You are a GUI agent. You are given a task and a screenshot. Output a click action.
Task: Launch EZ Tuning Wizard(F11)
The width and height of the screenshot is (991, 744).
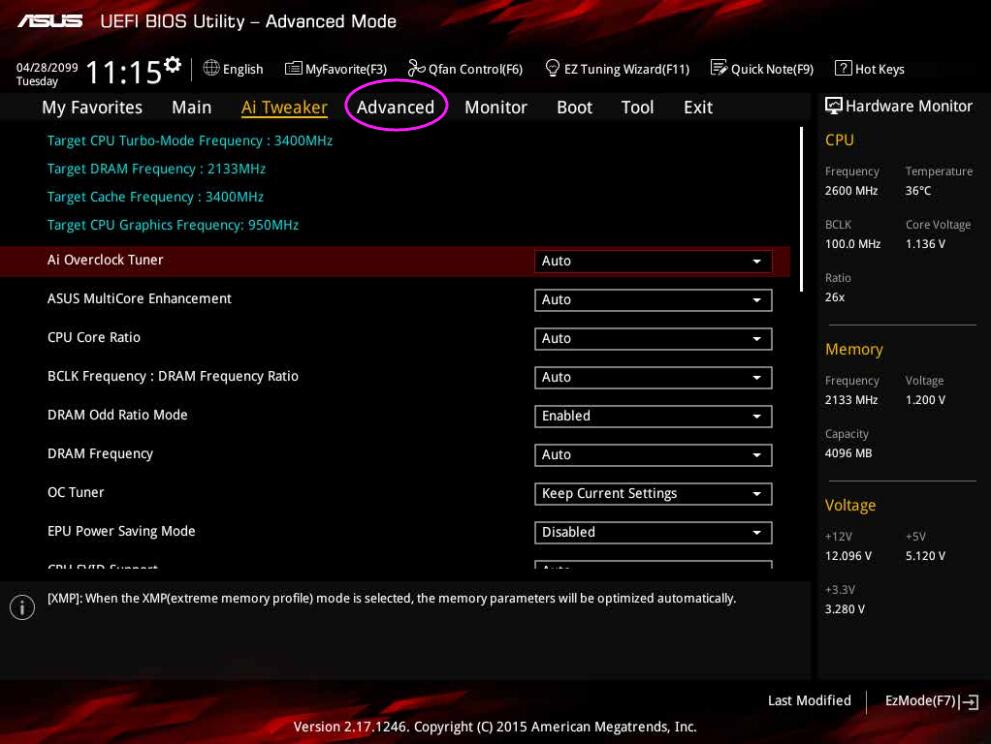click(617, 68)
